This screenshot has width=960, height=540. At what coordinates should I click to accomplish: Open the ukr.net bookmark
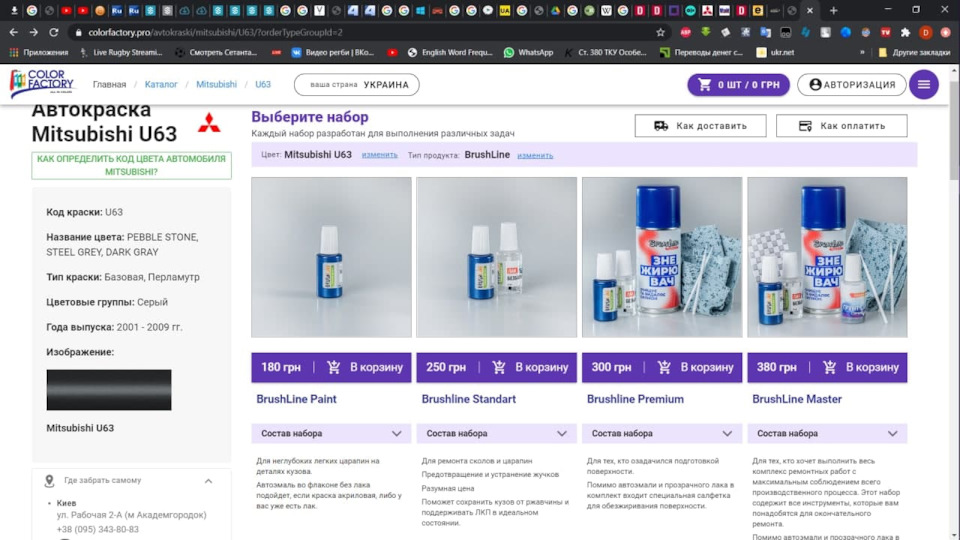pyautogui.click(x=775, y=53)
